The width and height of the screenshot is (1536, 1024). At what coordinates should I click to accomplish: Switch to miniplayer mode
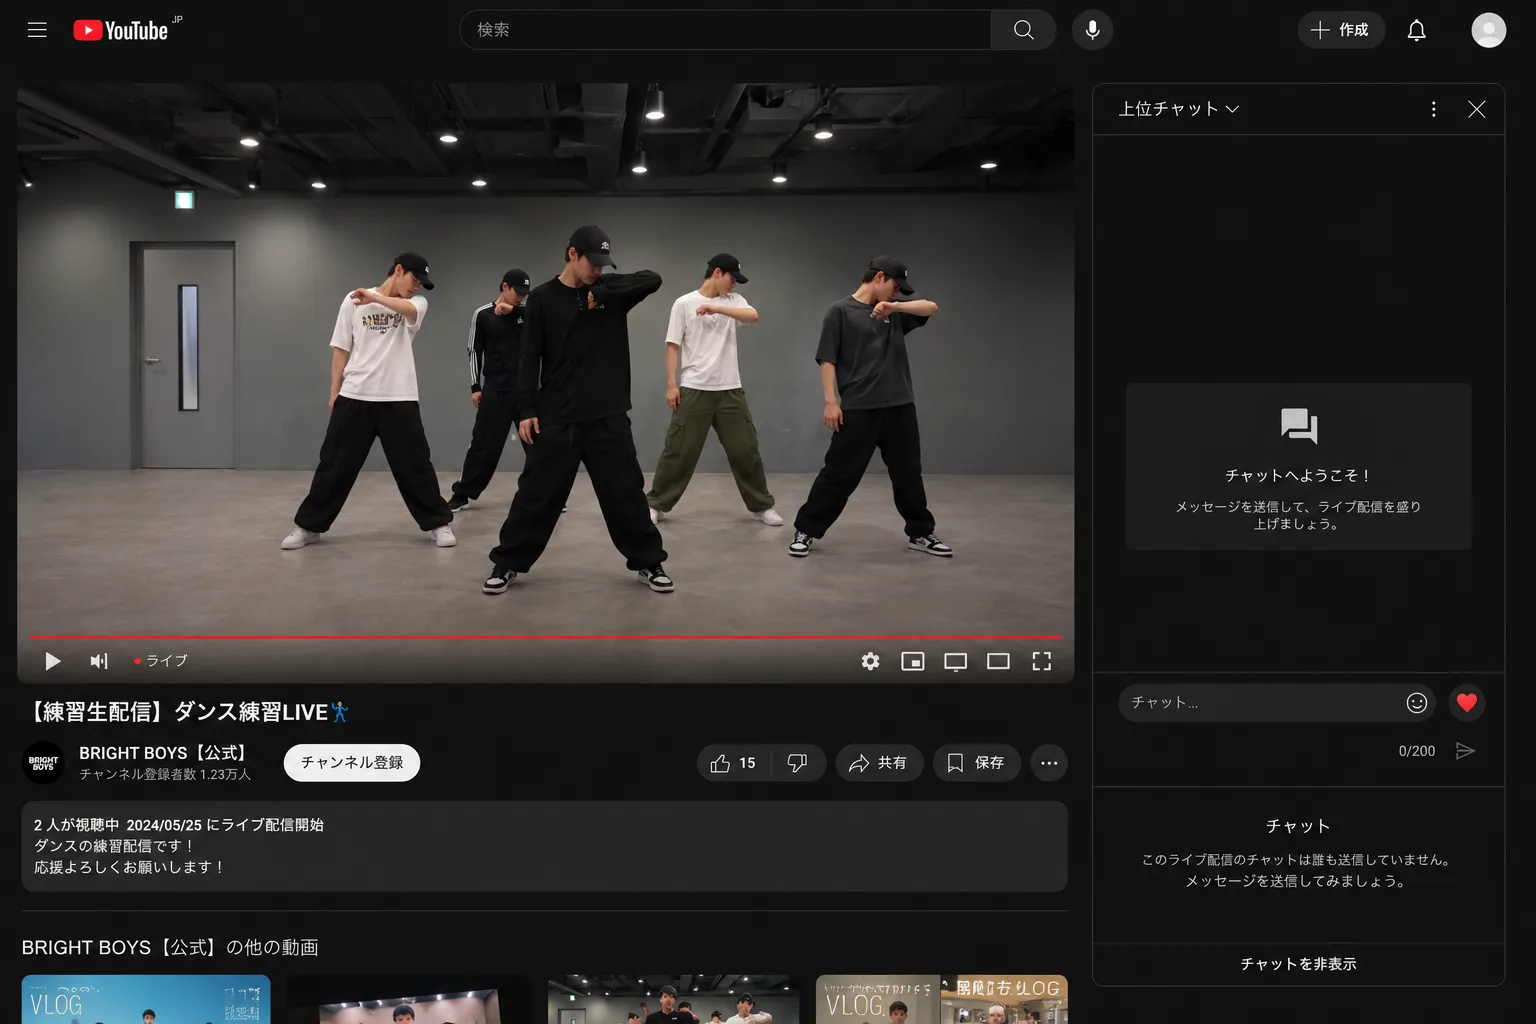coord(912,661)
